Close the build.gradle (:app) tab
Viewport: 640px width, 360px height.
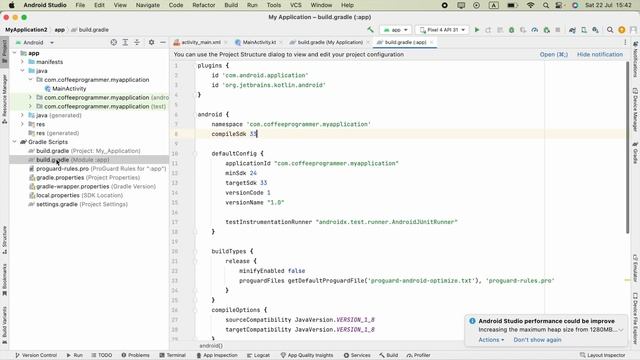click(431, 42)
